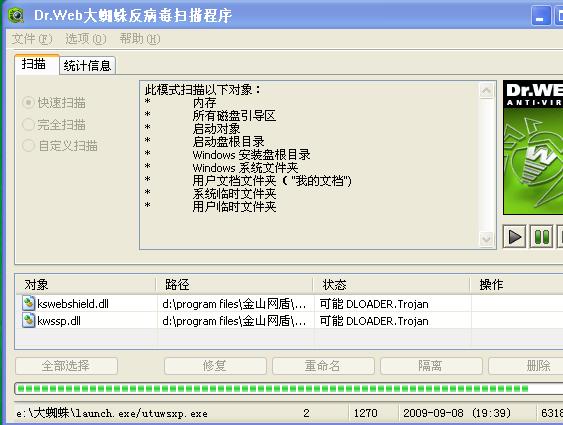Click the 重命名 button

(x=323, y=366)
